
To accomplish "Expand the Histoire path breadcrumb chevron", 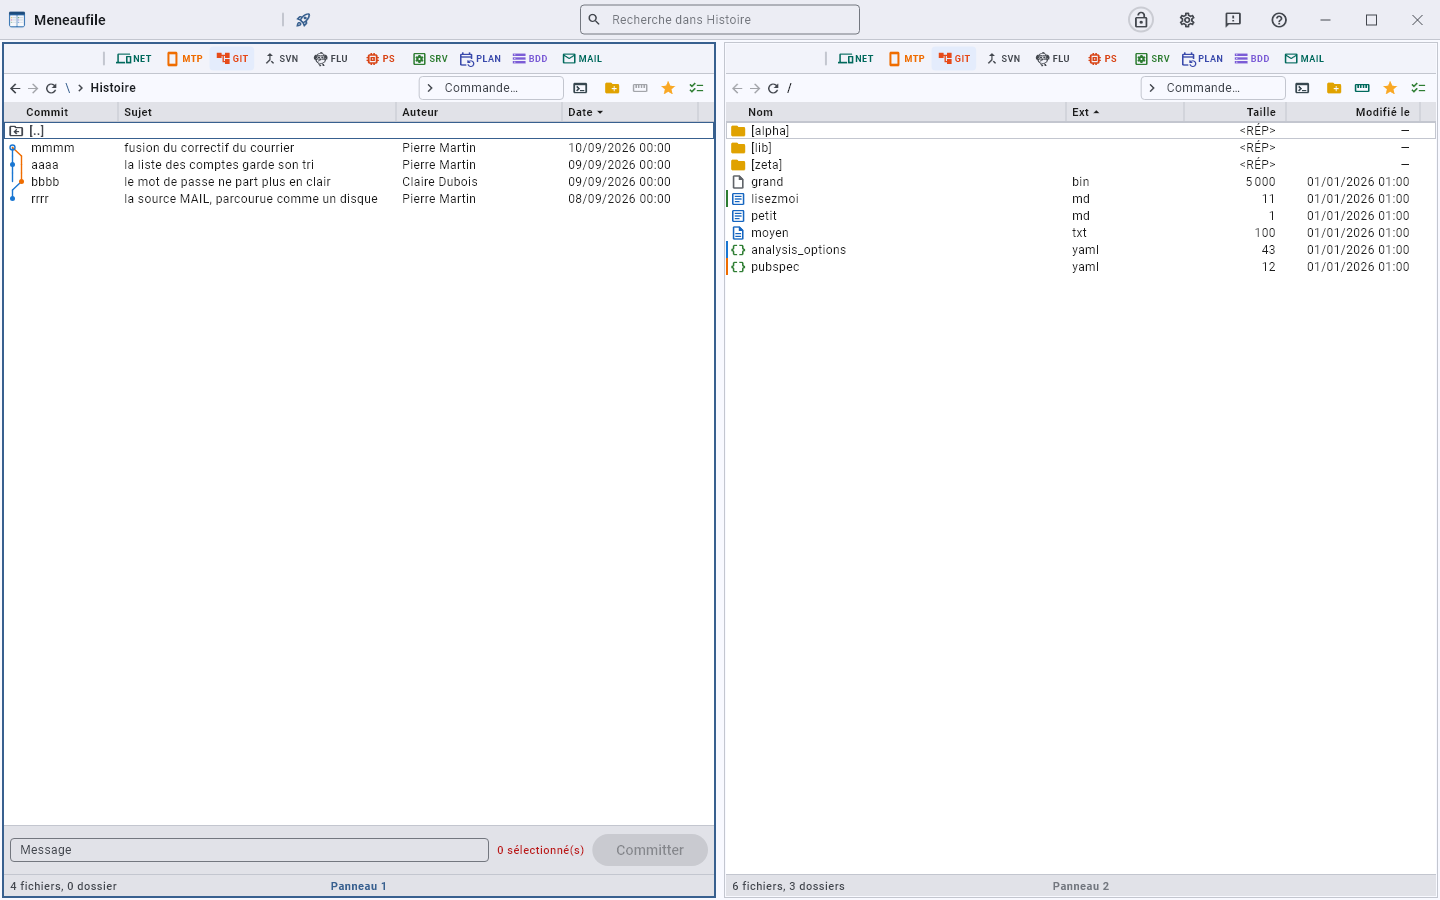I will 80,88.
